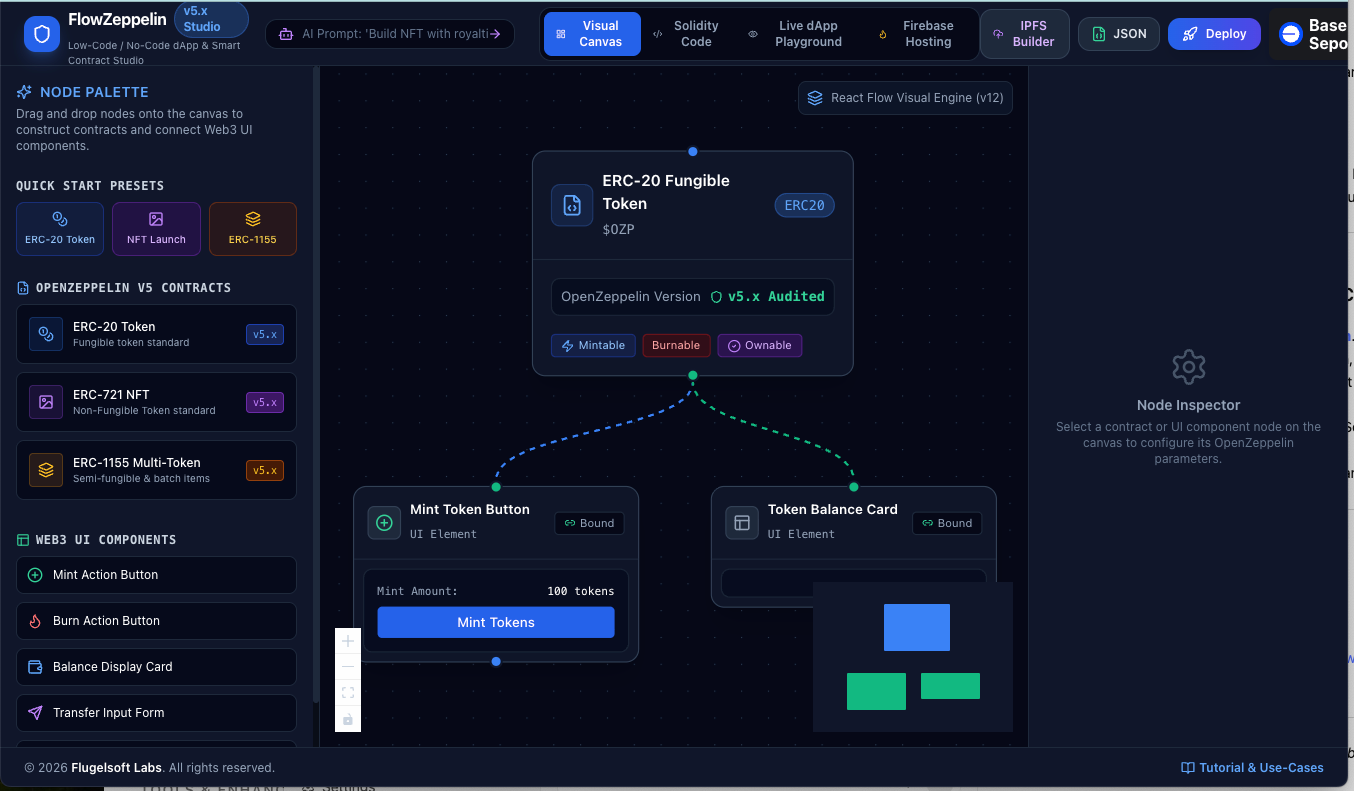
Task: Open the Live dApp Playground tab
Action: (798, 34)
